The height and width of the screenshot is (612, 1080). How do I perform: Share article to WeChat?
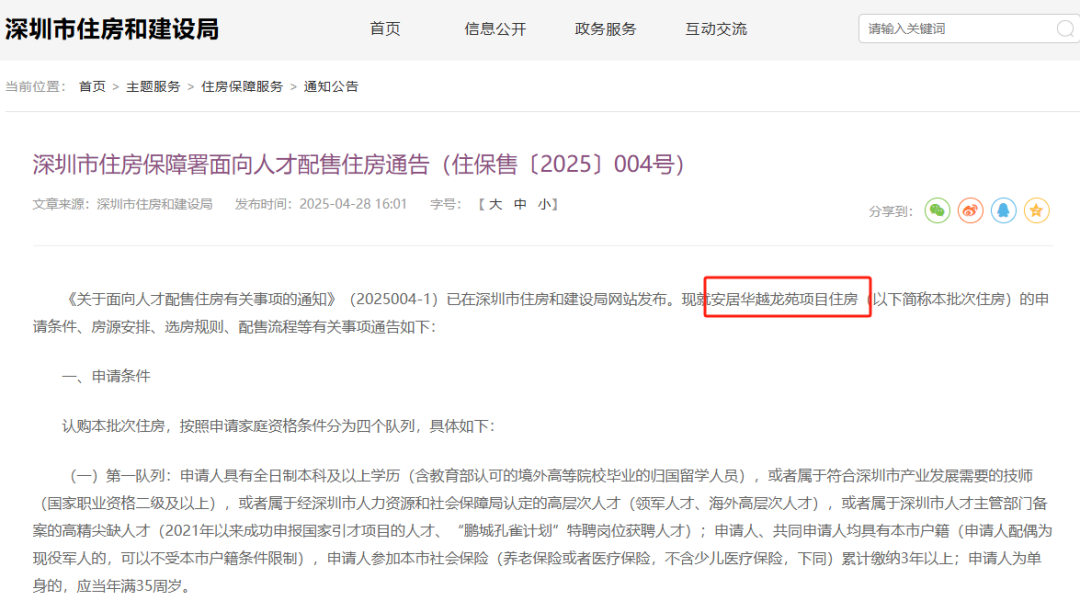point(937,210)
